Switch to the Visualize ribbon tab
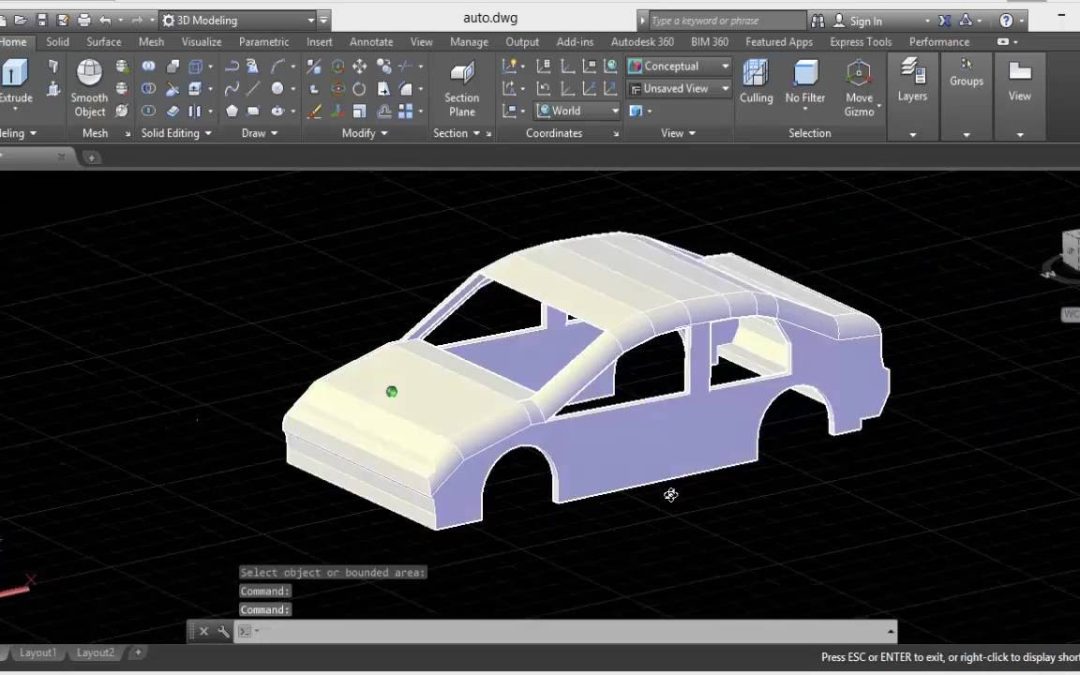Screen dimensions: 1080x675 pos(201,41)
